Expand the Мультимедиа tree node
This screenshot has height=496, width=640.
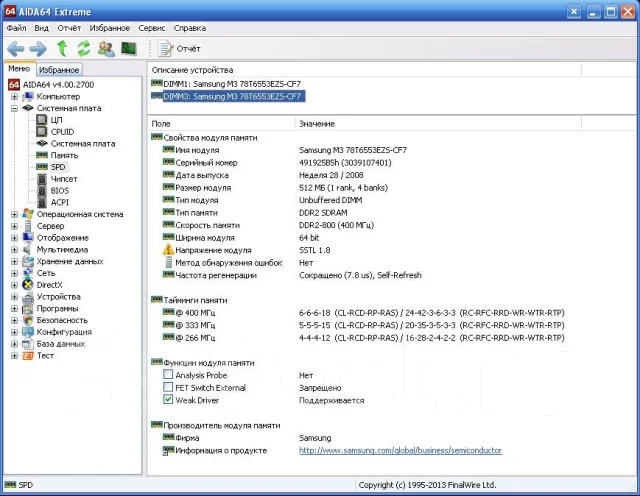click(14, 249)
